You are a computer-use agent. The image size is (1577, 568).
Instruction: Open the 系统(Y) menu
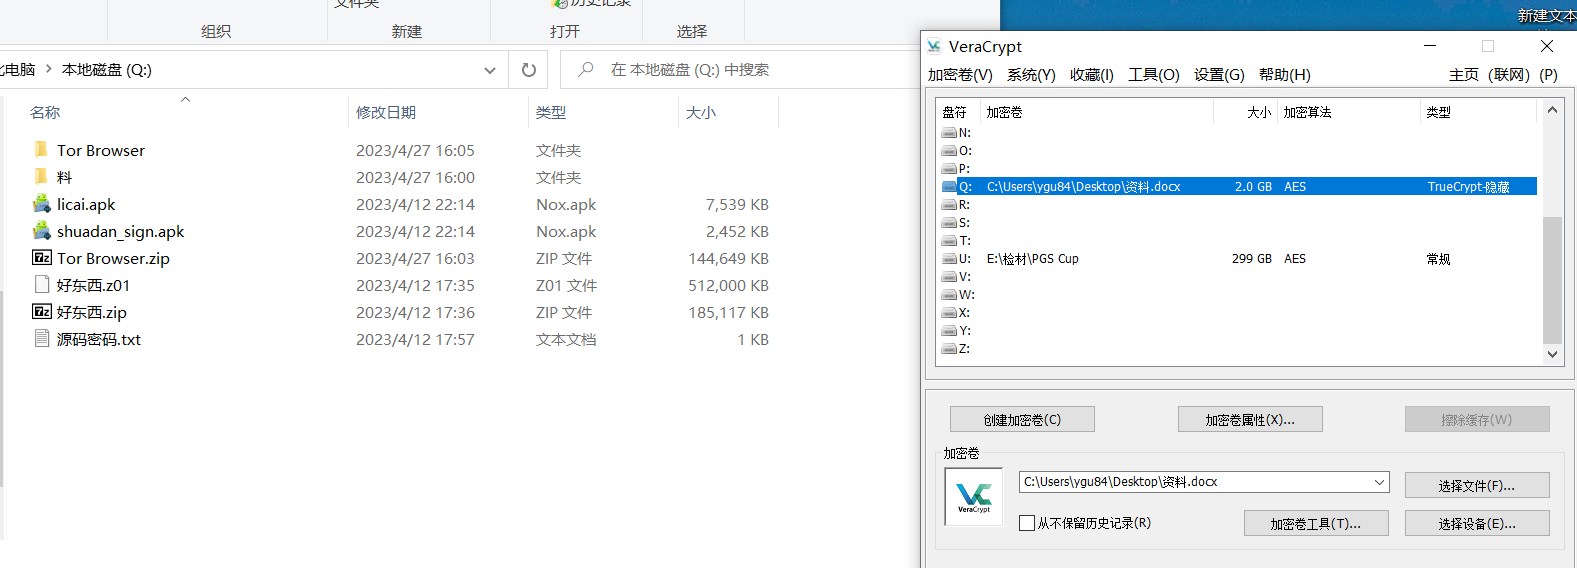pyautogui.click(x=1031, y=75)
